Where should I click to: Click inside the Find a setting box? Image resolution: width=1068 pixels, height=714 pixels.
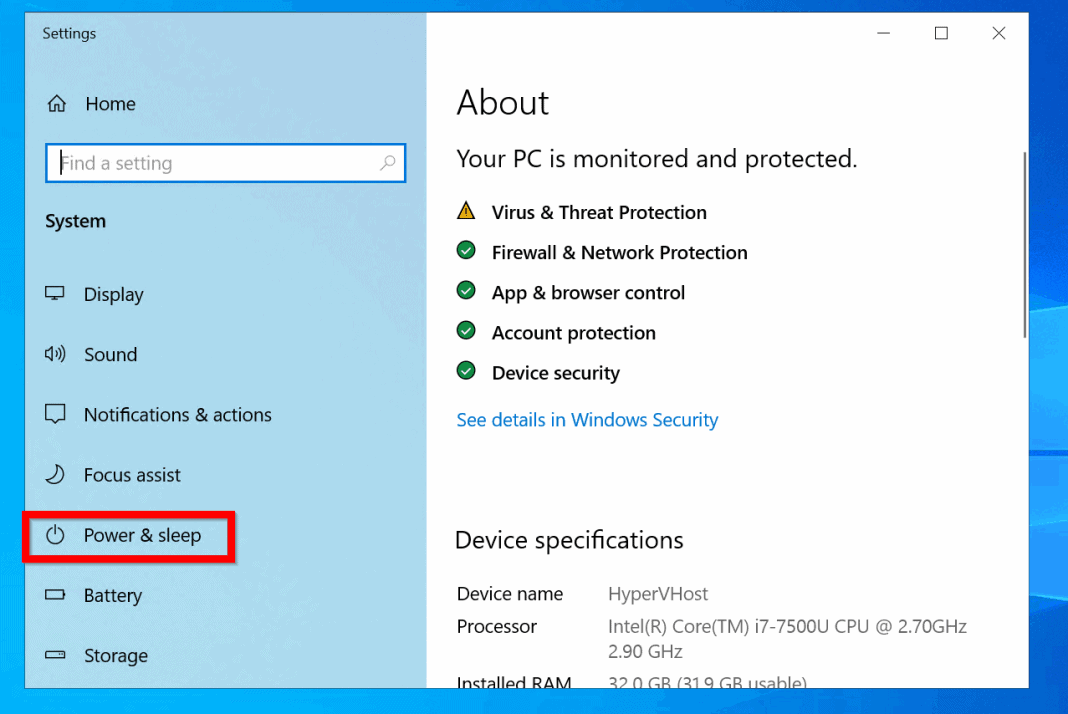(200, 162)
